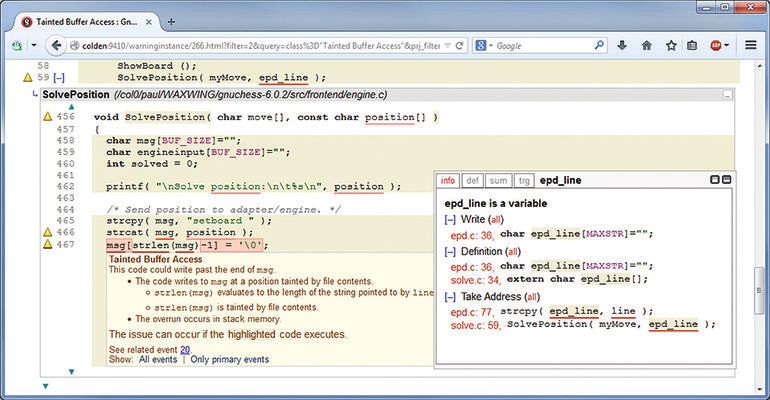Click the teal up arrow above line 456

[x=72, y=107]
